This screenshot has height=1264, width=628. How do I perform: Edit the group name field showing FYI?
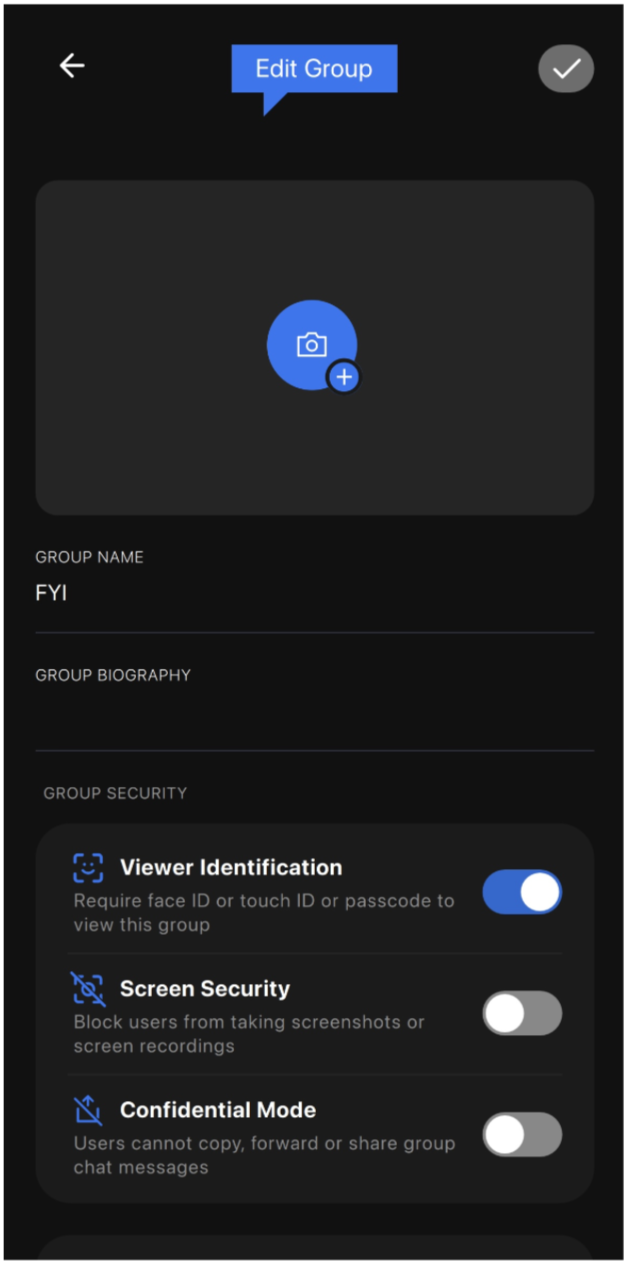(314, 593)
